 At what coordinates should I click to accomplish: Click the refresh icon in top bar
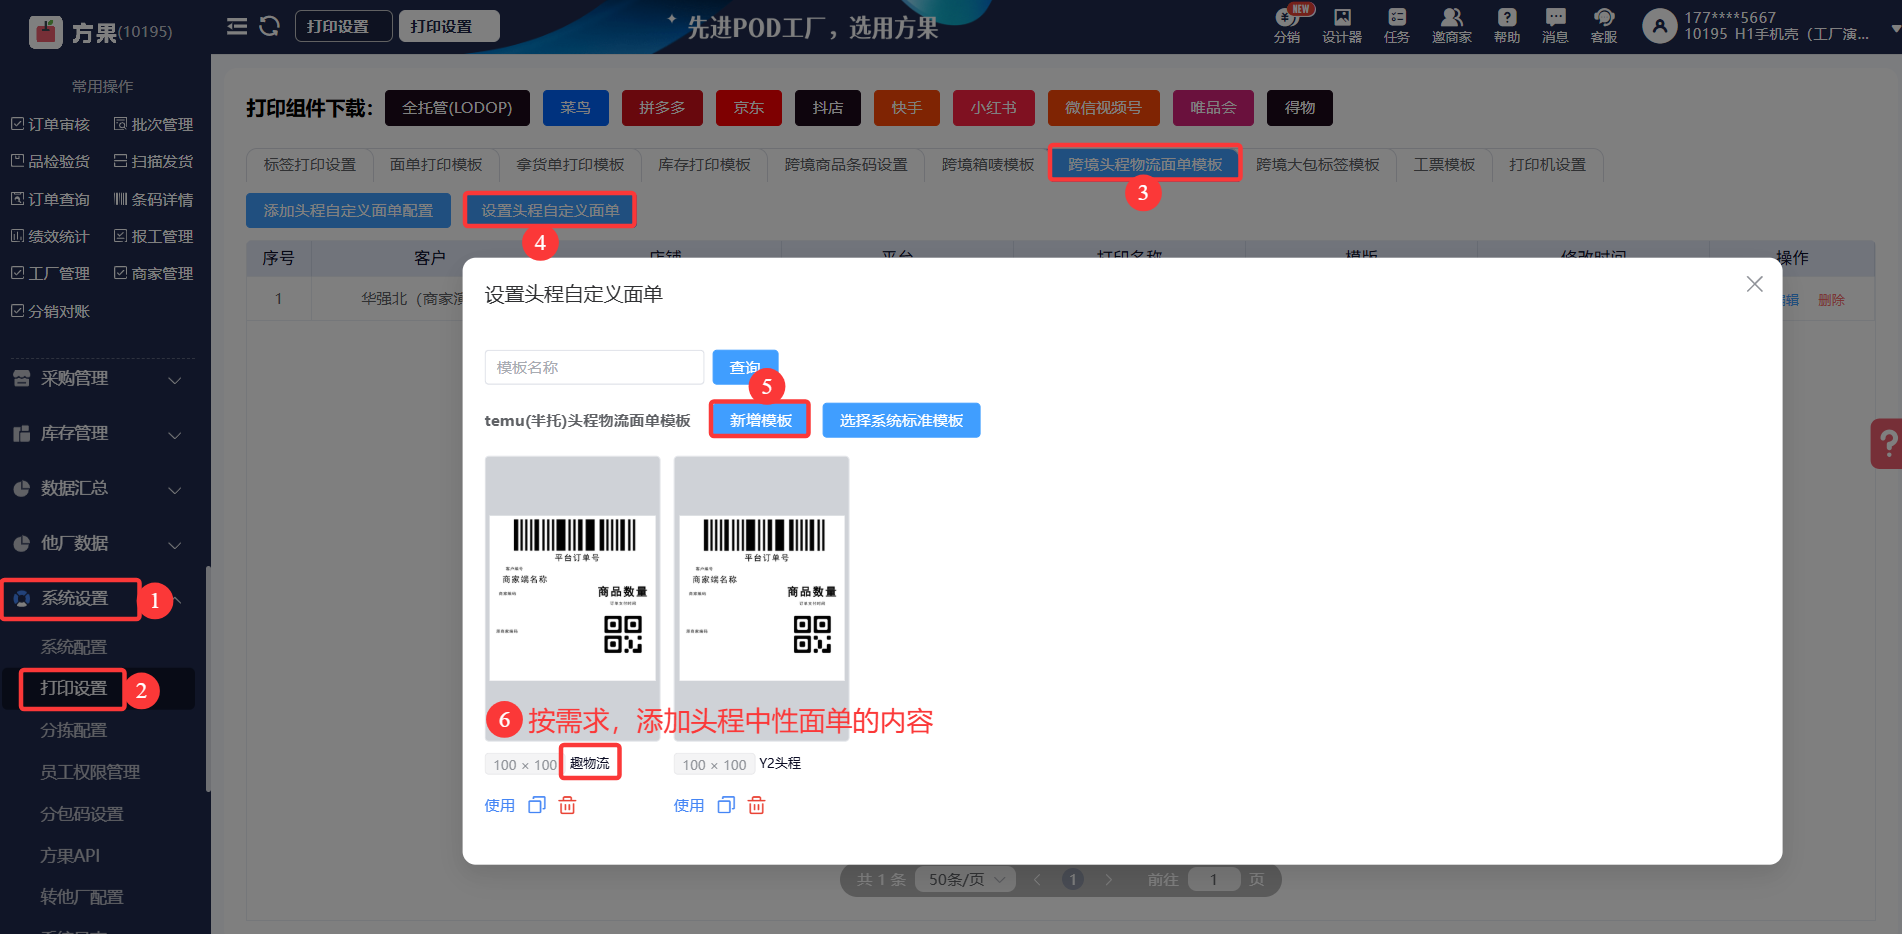coord(269,26)
